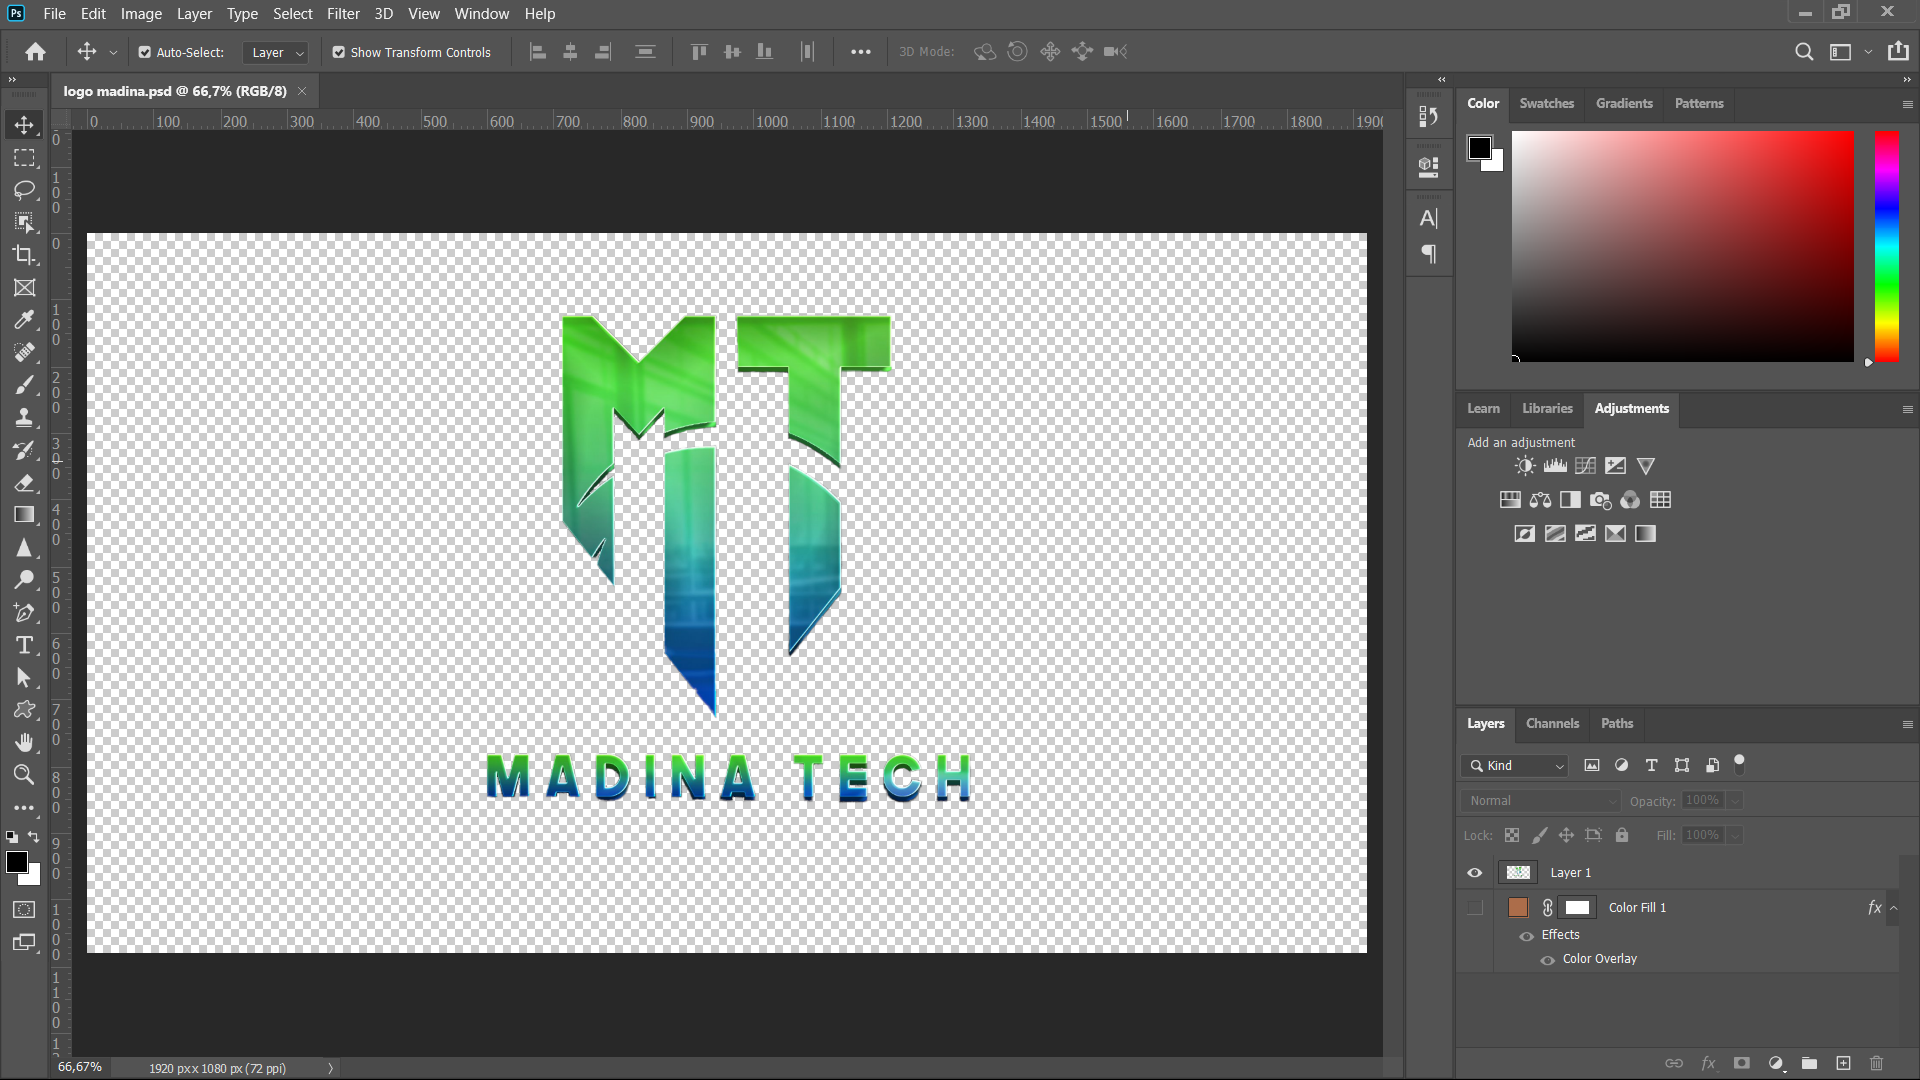The image size is (1920, 1080).
Task: Select the Eyedropper tool
Action: 24,320
